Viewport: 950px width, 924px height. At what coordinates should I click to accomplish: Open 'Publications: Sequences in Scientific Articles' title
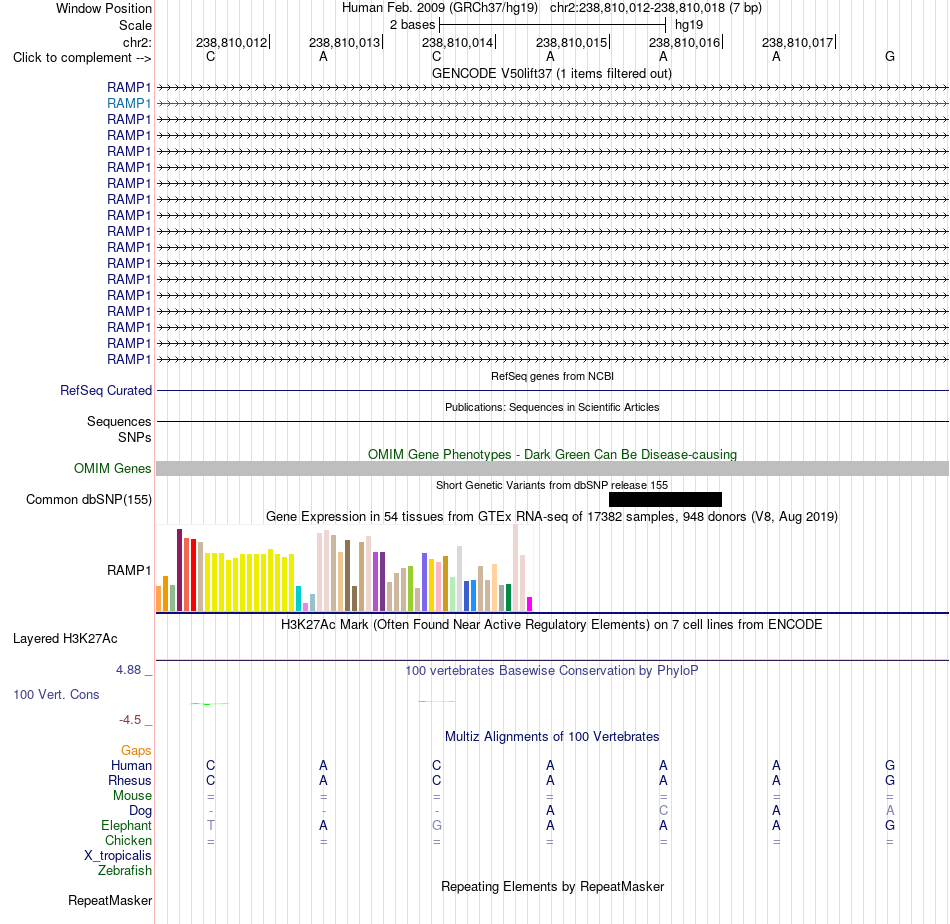552,407
